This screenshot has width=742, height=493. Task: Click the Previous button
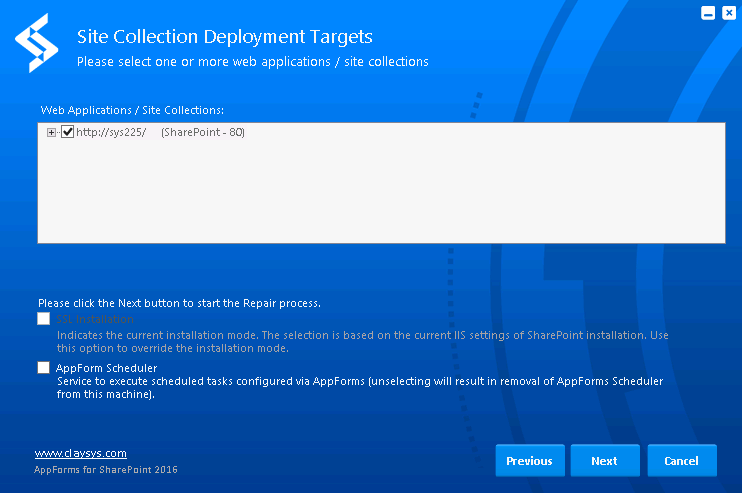click(x=530, y=460)
